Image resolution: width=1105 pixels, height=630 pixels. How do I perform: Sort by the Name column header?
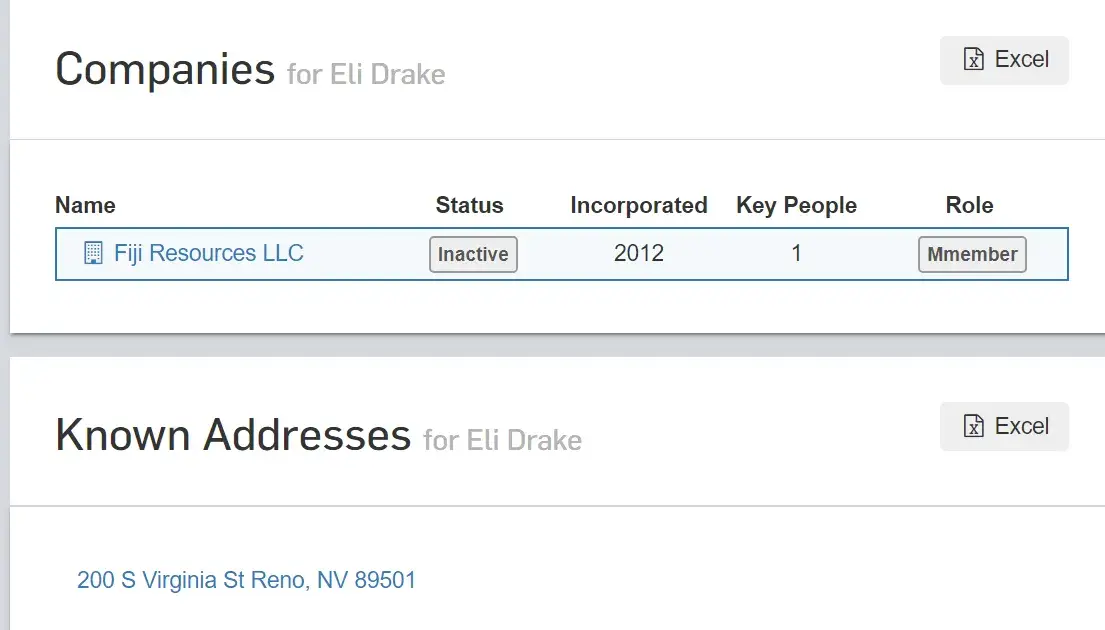85,206
